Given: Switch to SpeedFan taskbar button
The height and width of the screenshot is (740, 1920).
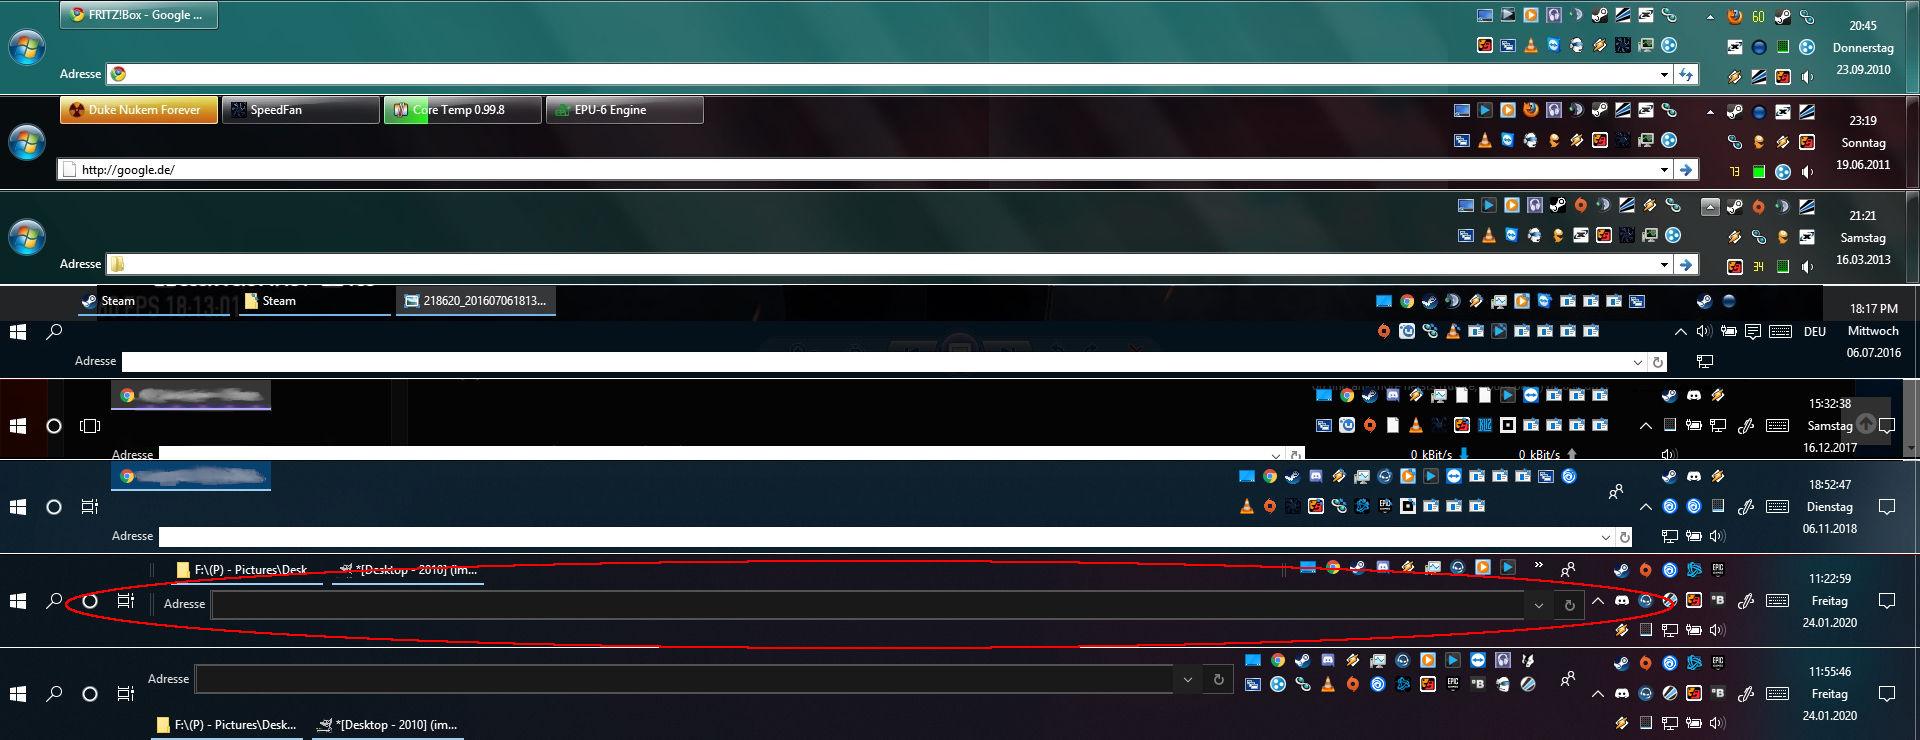Looking at the screenshot, I should [301, 110].
